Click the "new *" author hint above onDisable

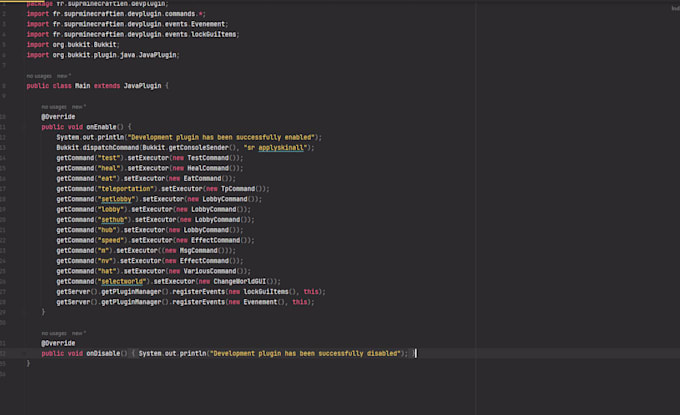(78, 332)
